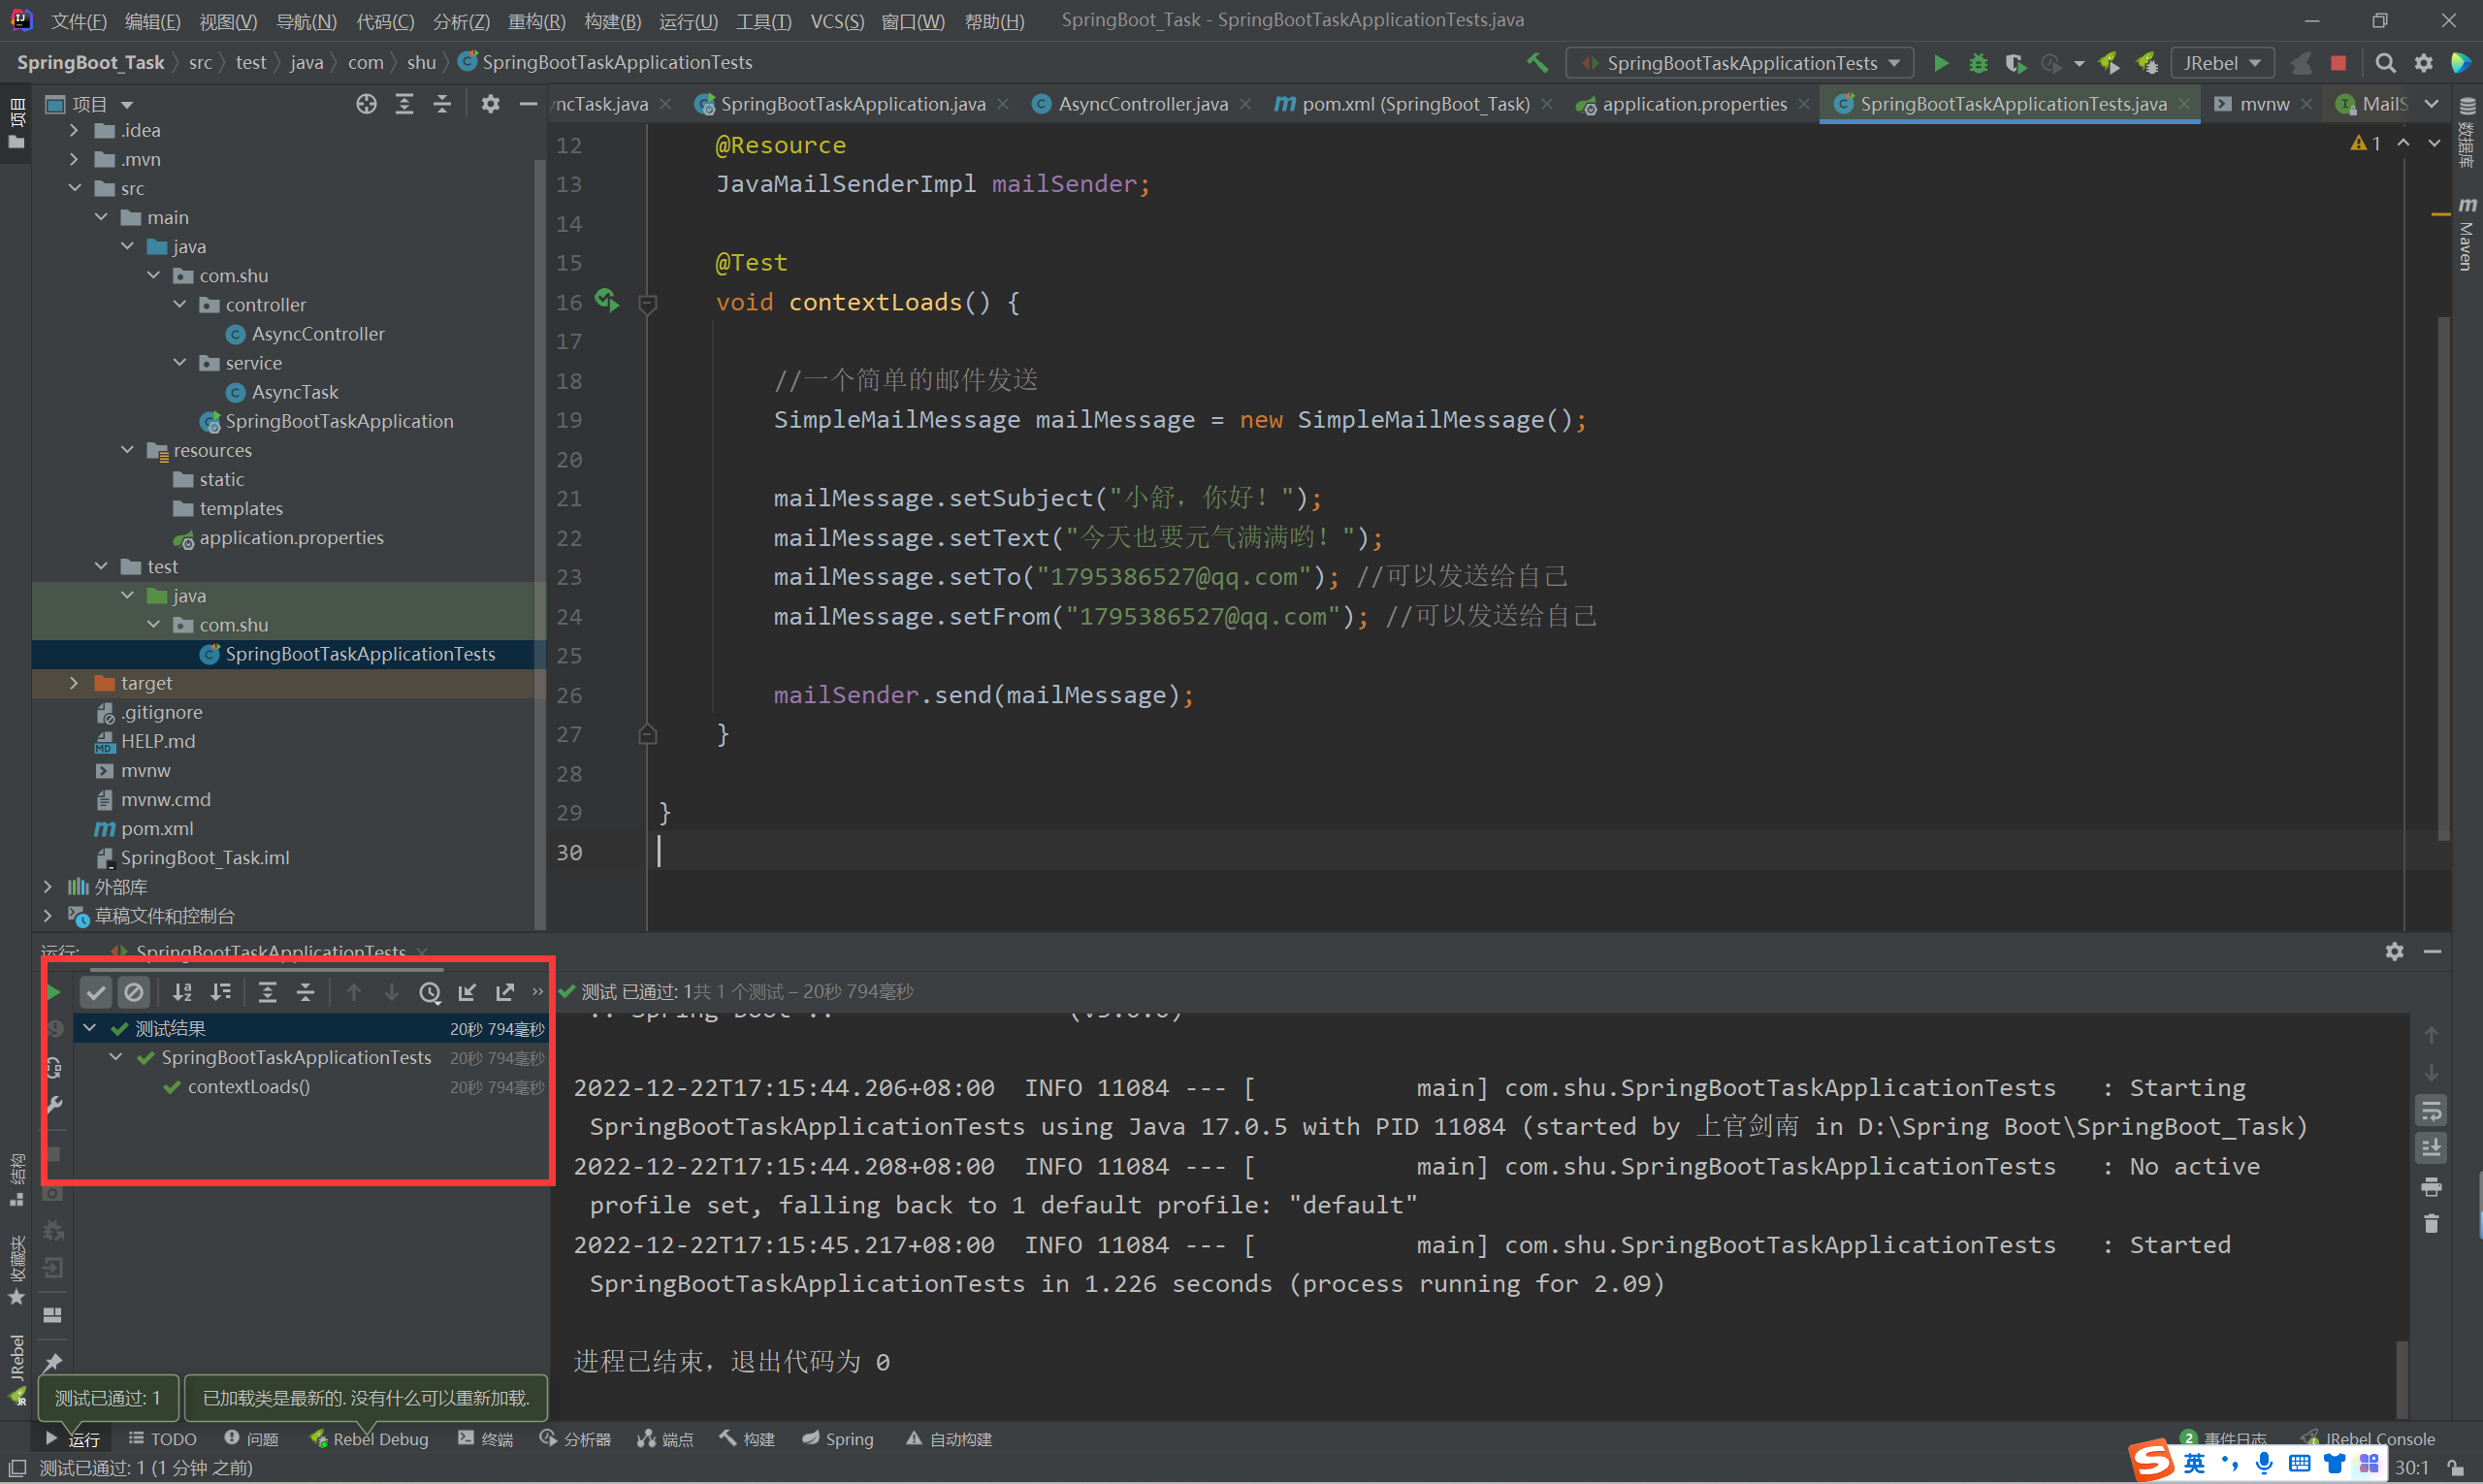Image resolution: width=2483 pixels, height=1484 pixels.
Task: Switch to the AsyncController.java tab
Action: pos(1141,104)
